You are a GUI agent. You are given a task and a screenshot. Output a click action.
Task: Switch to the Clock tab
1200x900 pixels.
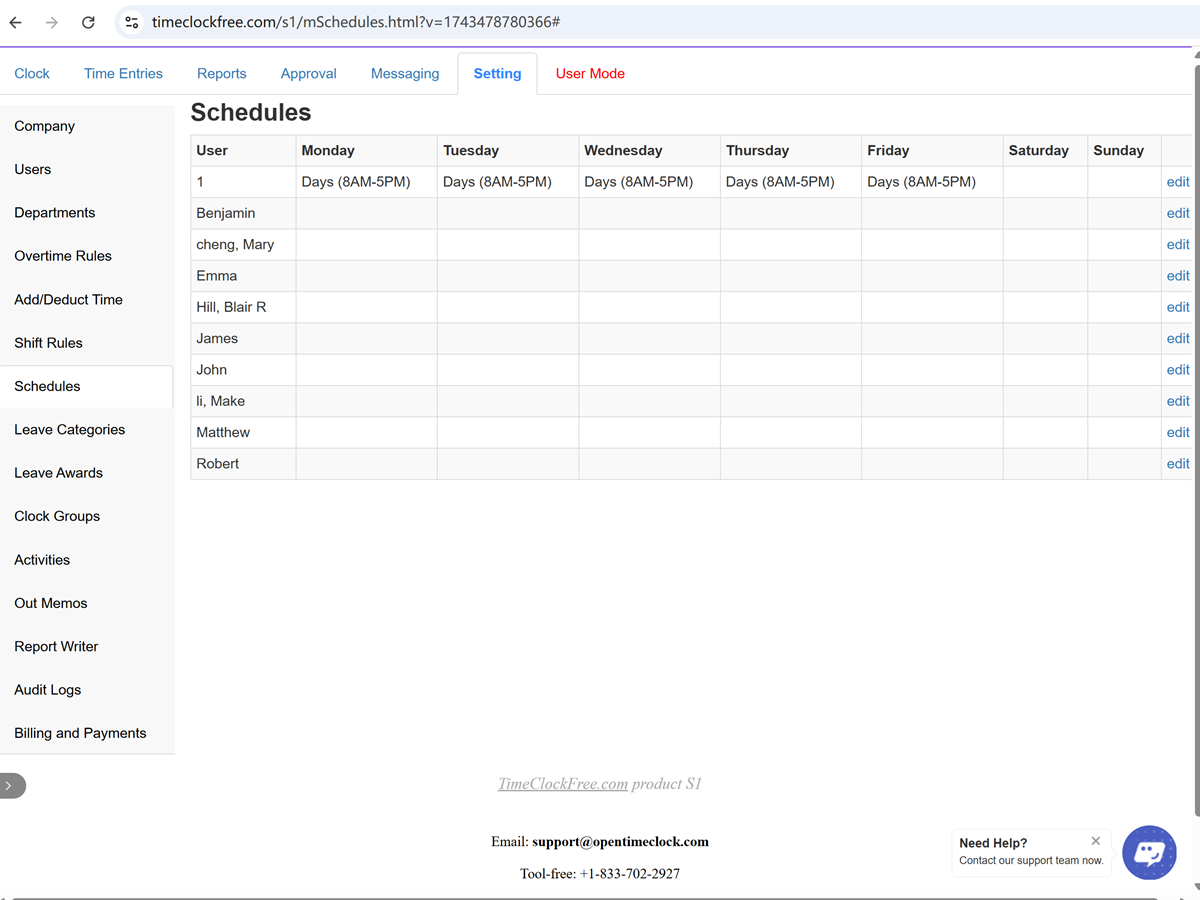pyautogui.click(x=32, y=73)
